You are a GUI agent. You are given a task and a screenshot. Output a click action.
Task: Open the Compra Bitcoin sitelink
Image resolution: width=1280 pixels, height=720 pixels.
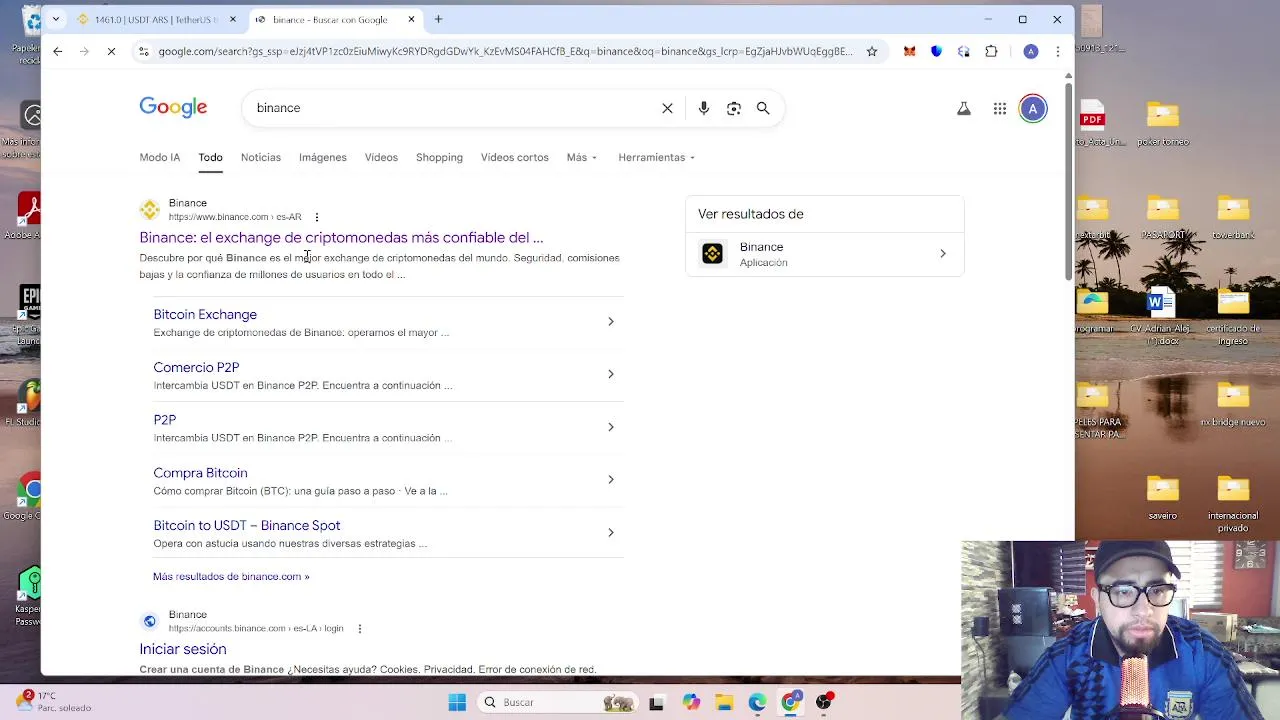tap(200, 473)
